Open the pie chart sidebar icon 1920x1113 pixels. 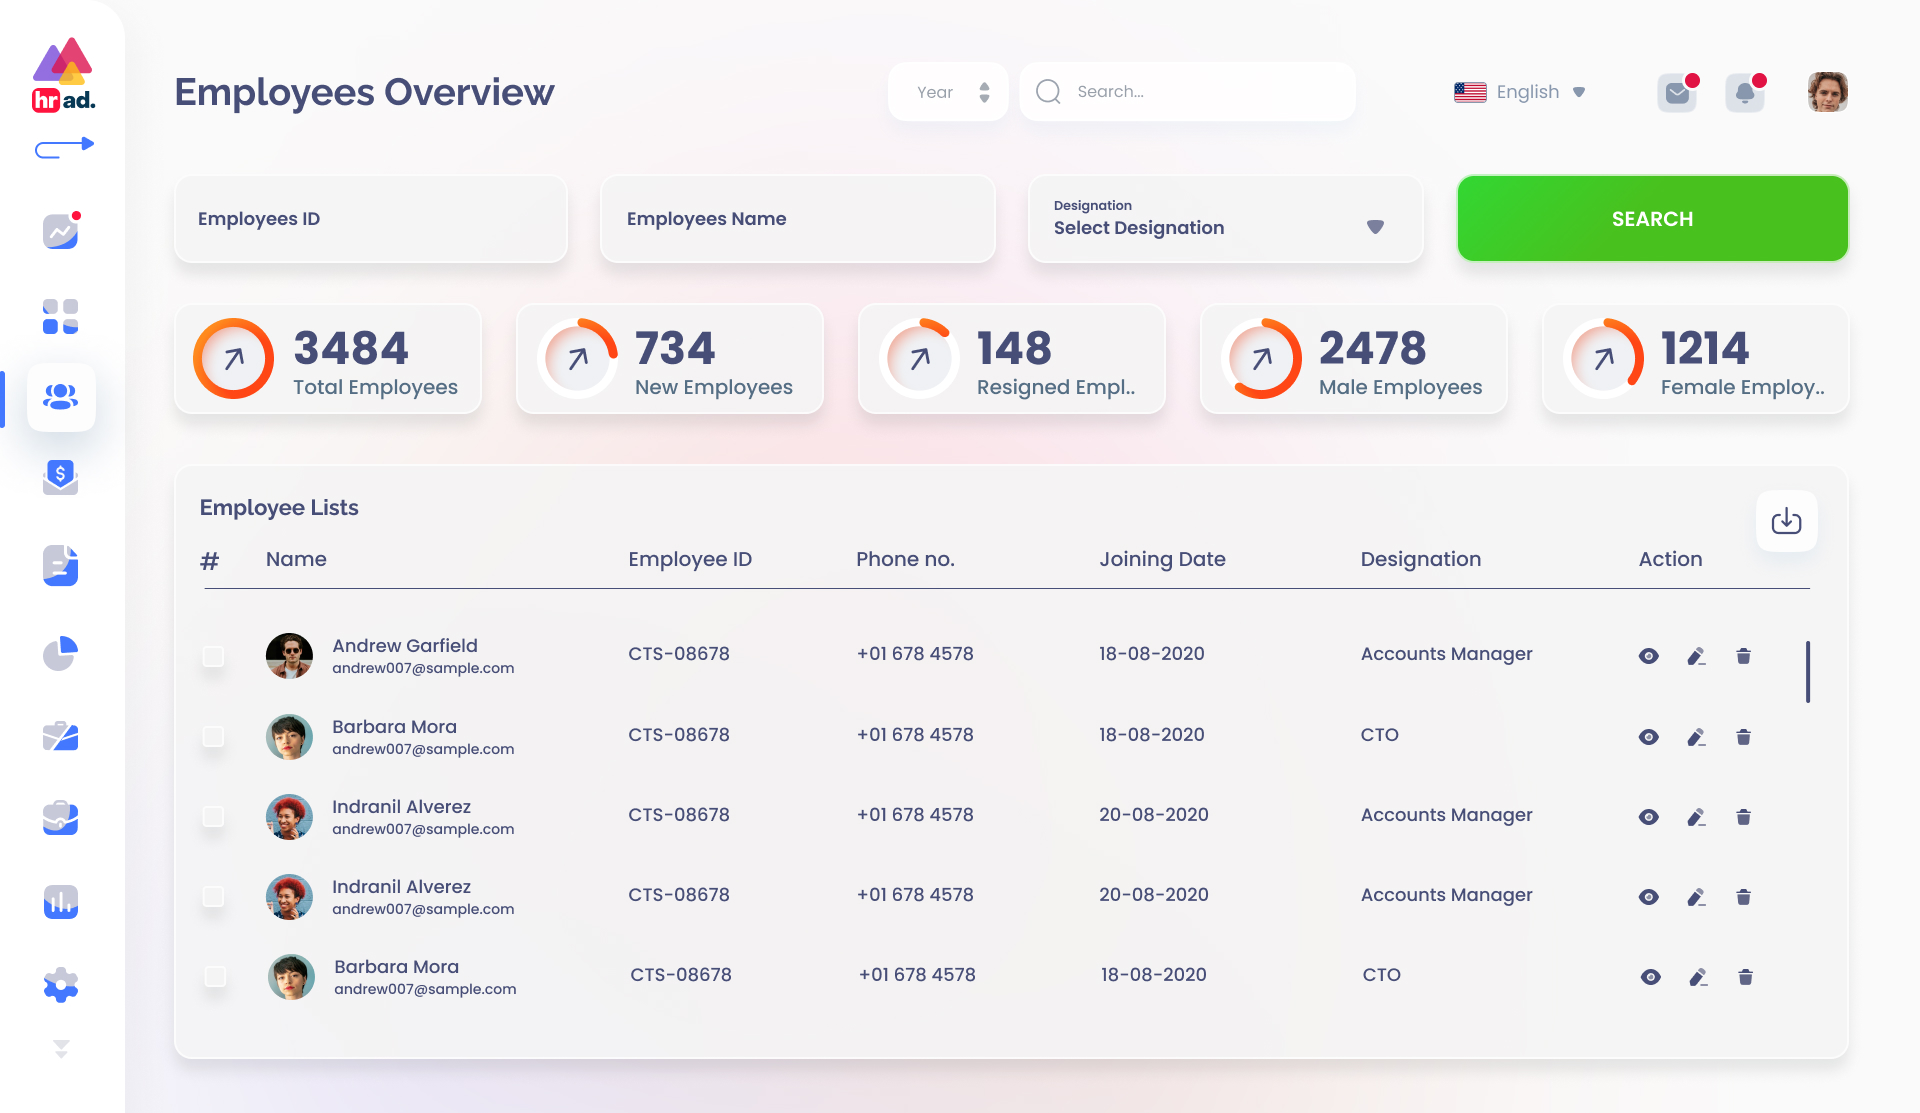pos(61,654)
